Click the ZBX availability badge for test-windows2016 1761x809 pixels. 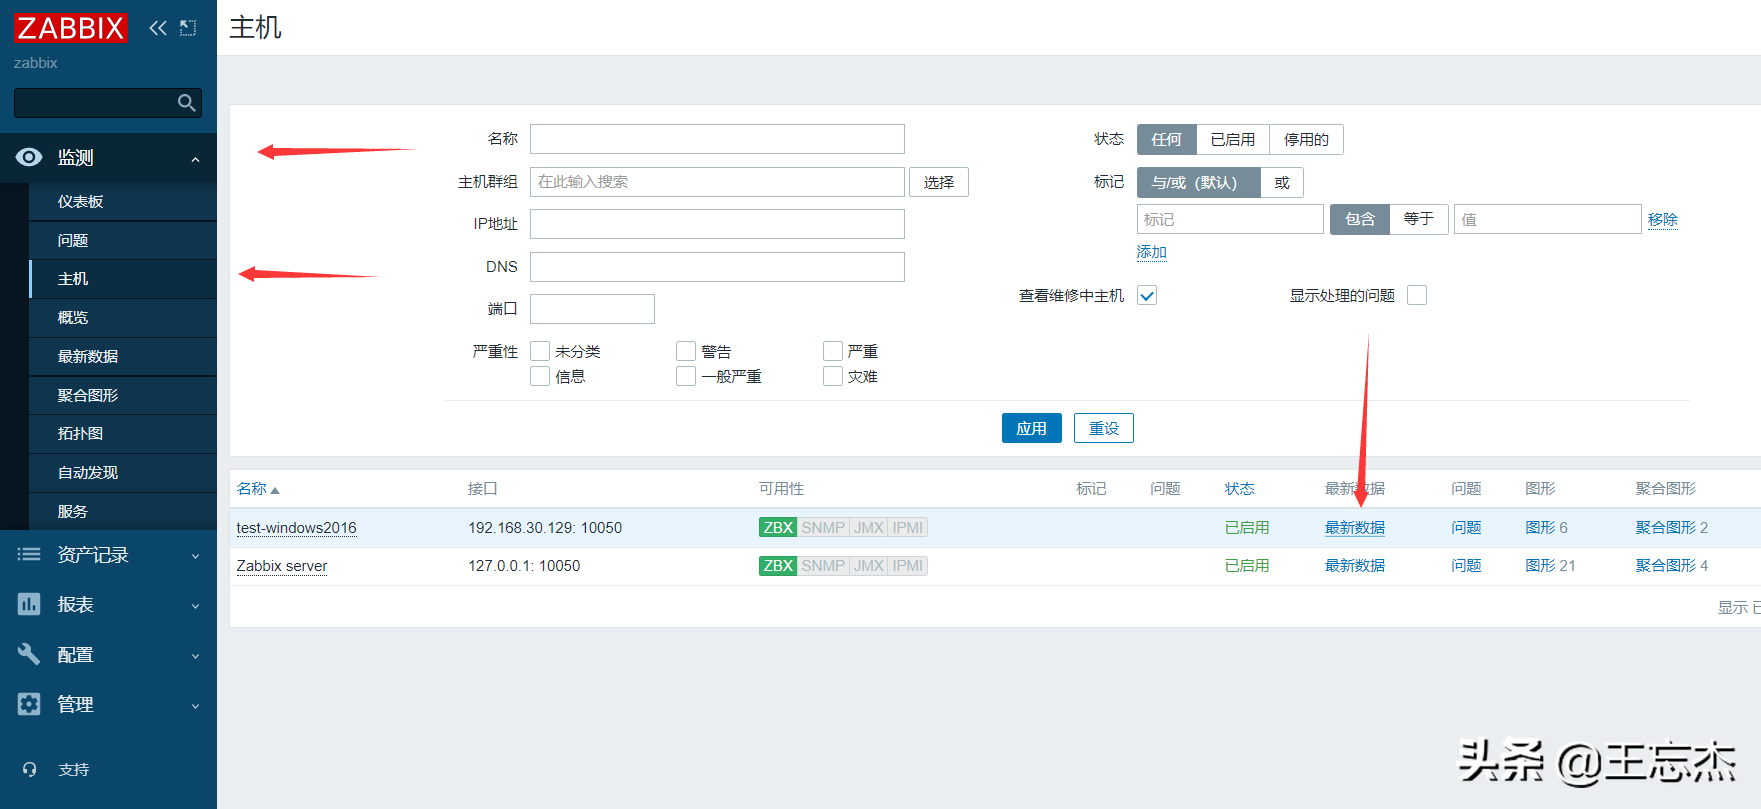point(777,528)
